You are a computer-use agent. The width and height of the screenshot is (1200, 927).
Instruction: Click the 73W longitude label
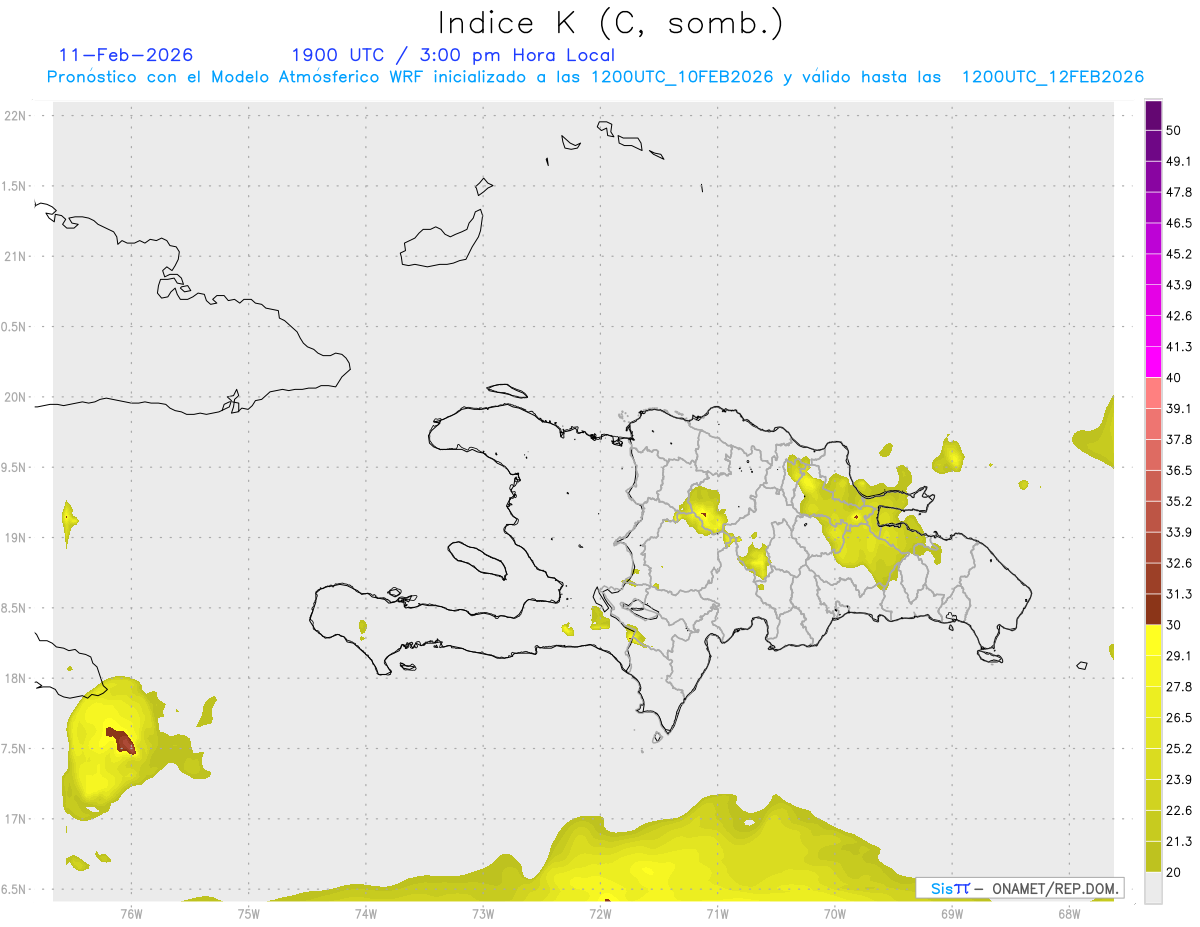pos(483,914)
